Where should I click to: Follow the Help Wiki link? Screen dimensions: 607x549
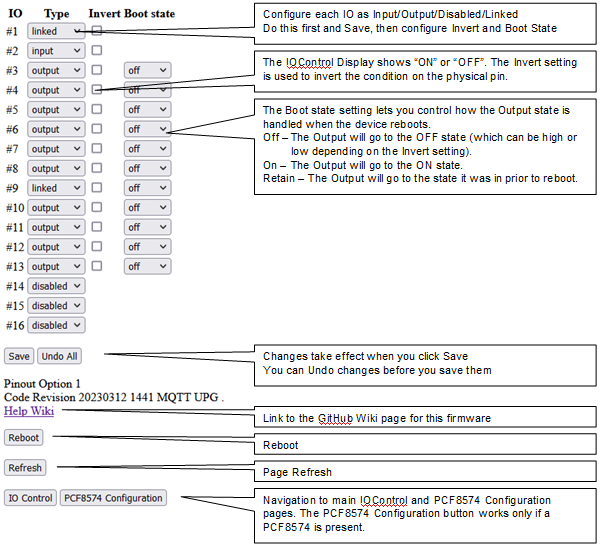point(29,411)
